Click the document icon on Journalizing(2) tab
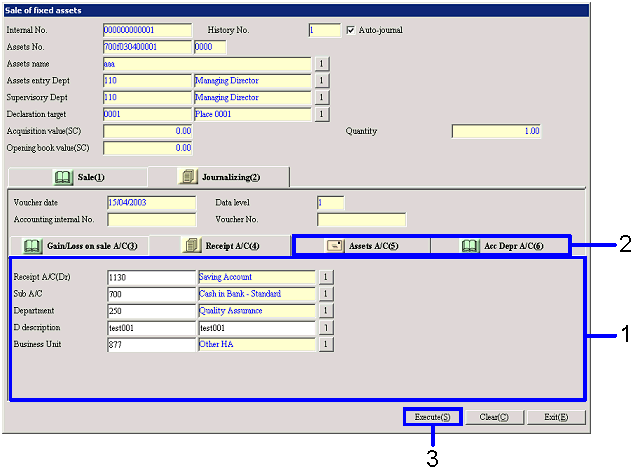Image resolution: width=643 pixels, height=476 pixels. coord(188,177)
